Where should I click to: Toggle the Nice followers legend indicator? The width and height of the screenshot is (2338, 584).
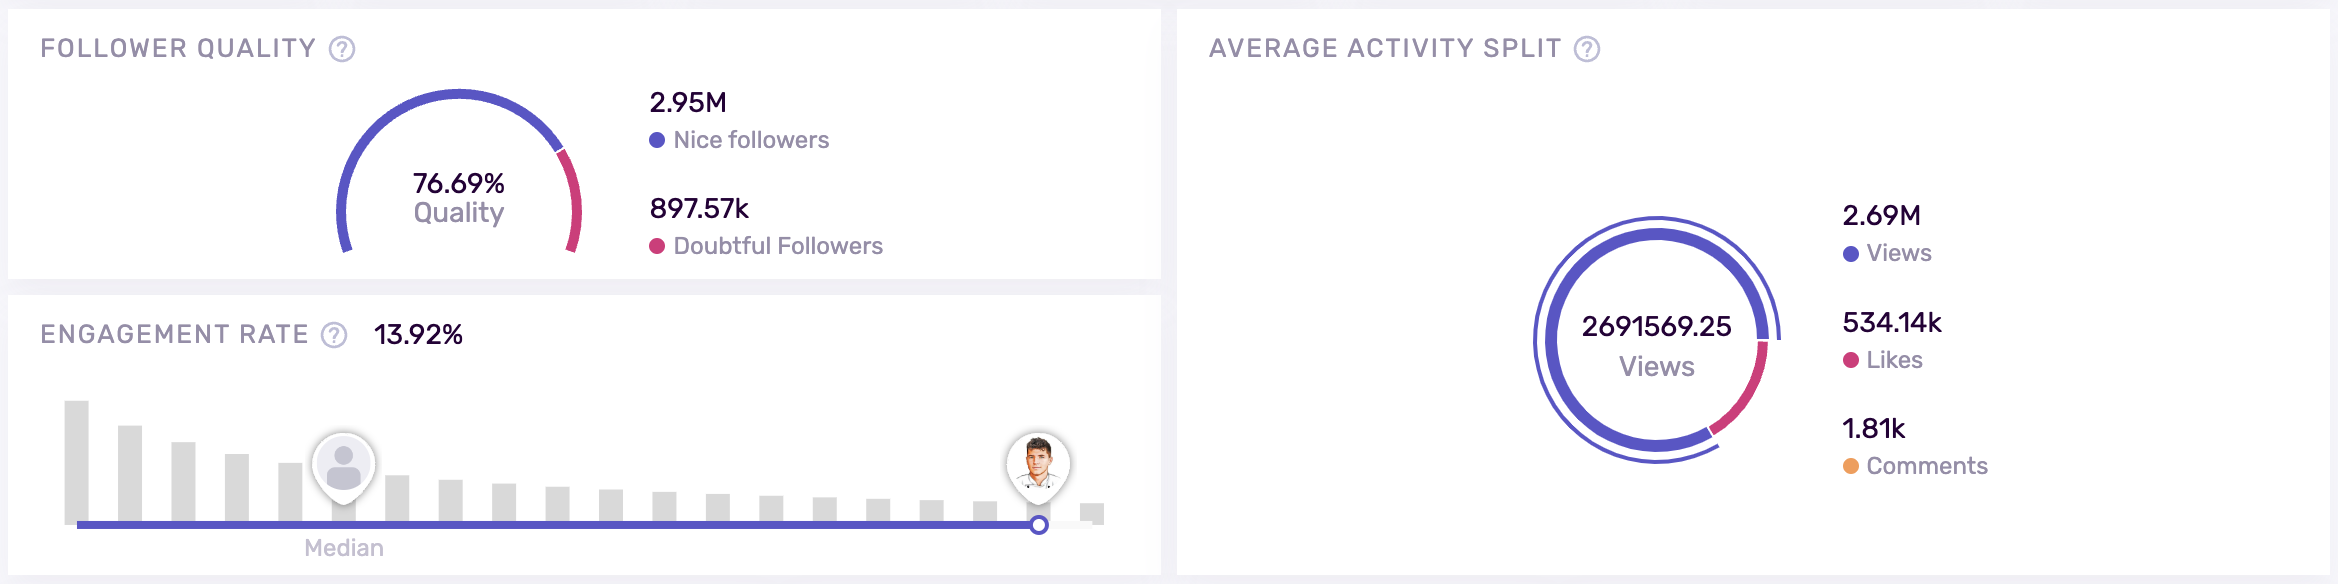click(x=657, y=140)
